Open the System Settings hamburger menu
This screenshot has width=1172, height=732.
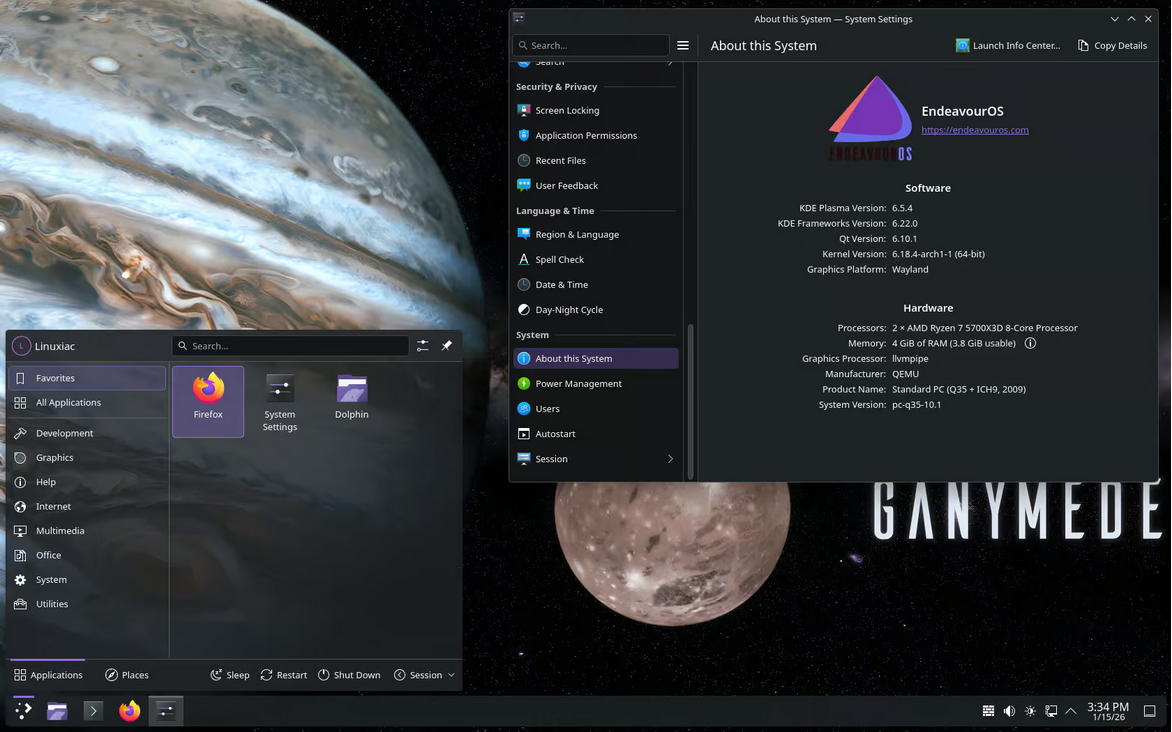click(x=684, y=45)
